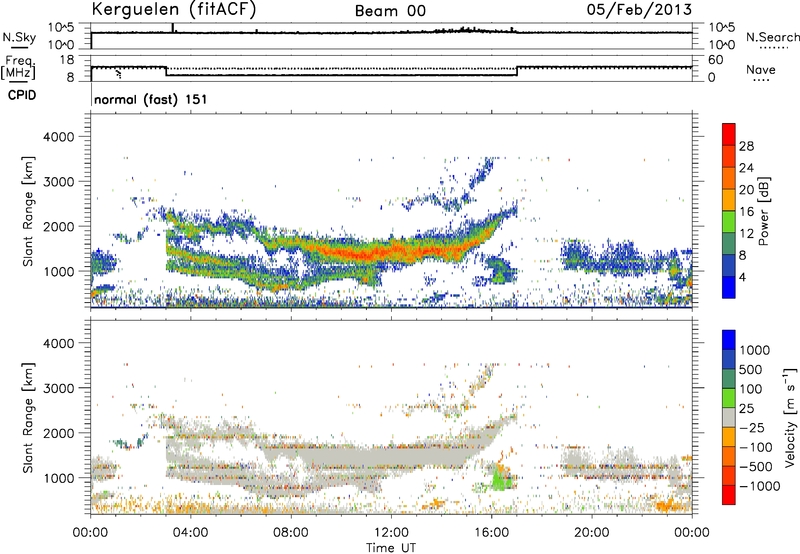Click the 'CPID' label

click(22, 95)
